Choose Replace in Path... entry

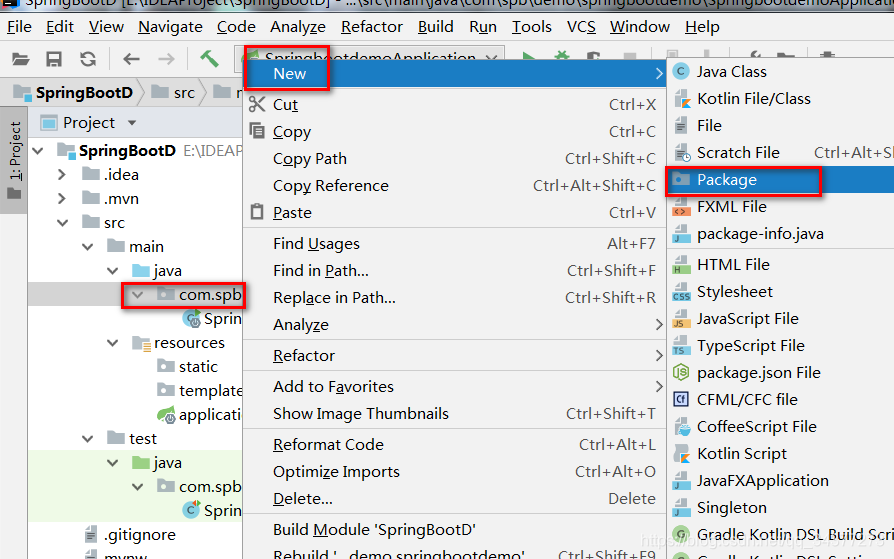point(455,298)
